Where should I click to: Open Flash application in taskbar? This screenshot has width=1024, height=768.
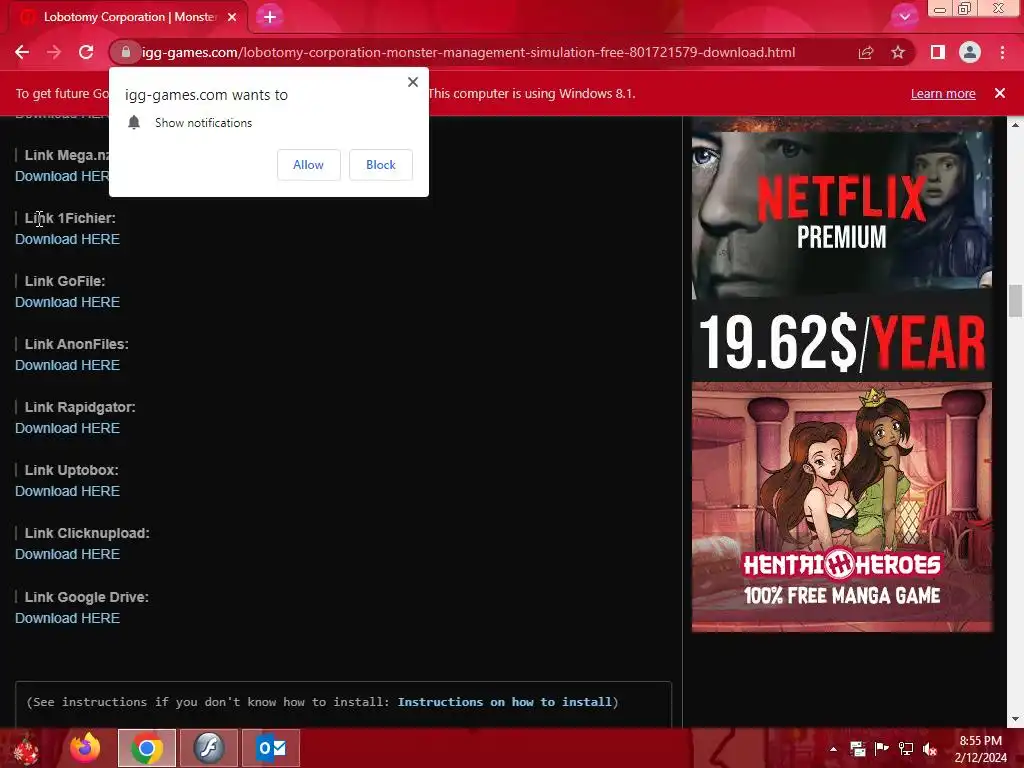tap(209, 748)
